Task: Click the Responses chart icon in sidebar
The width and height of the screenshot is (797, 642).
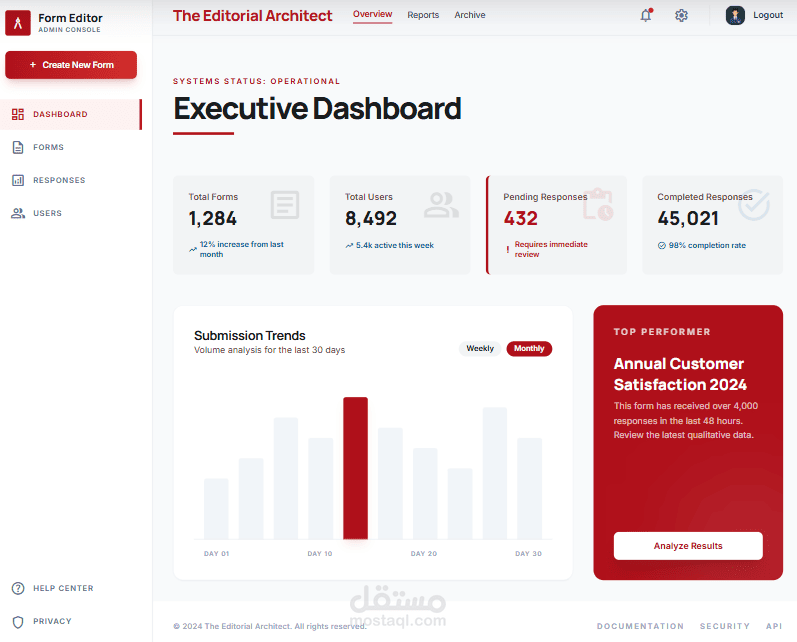Action: 18,180
